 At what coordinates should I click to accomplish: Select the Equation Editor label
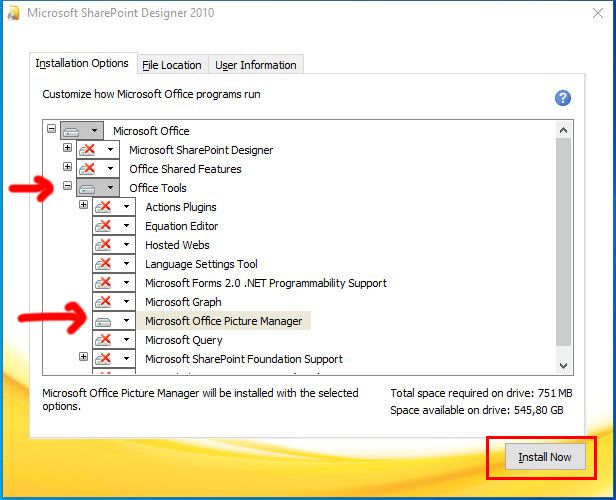point(182,226)
